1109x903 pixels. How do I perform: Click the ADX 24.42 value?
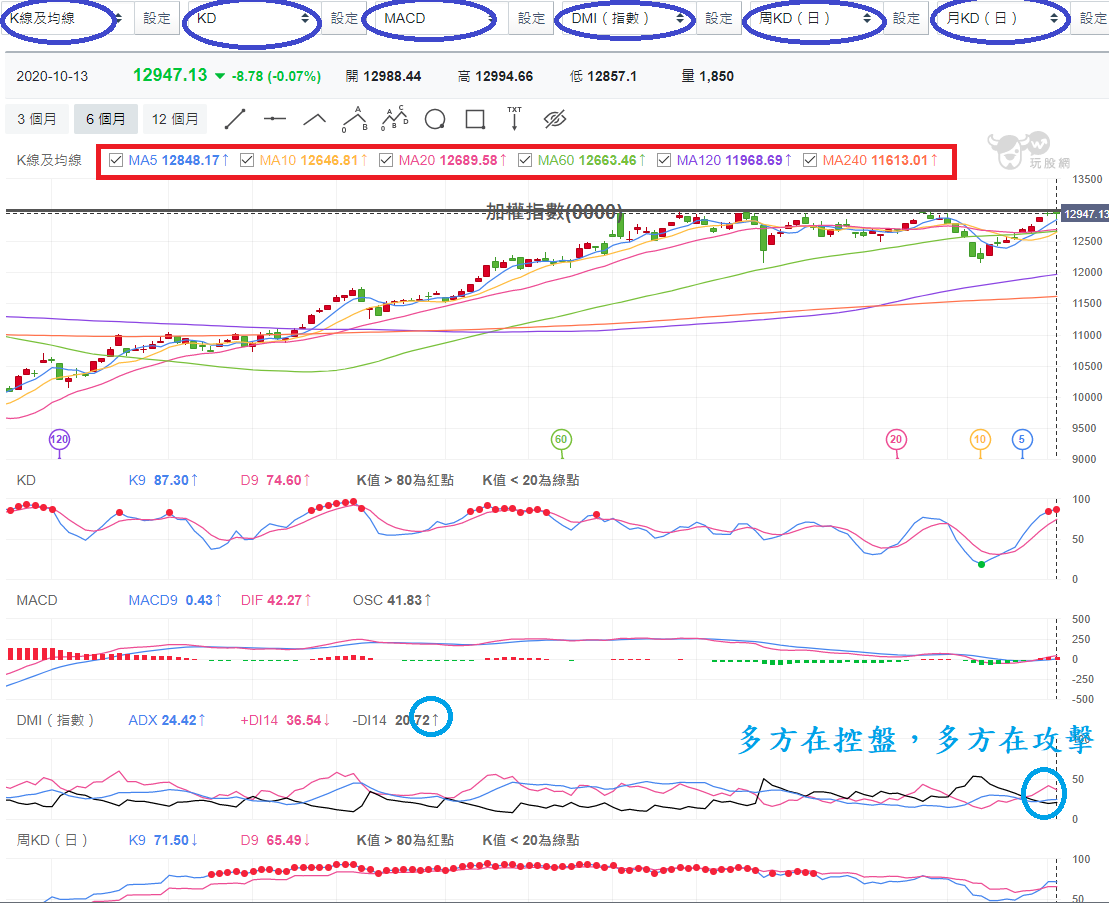[167, 721]
